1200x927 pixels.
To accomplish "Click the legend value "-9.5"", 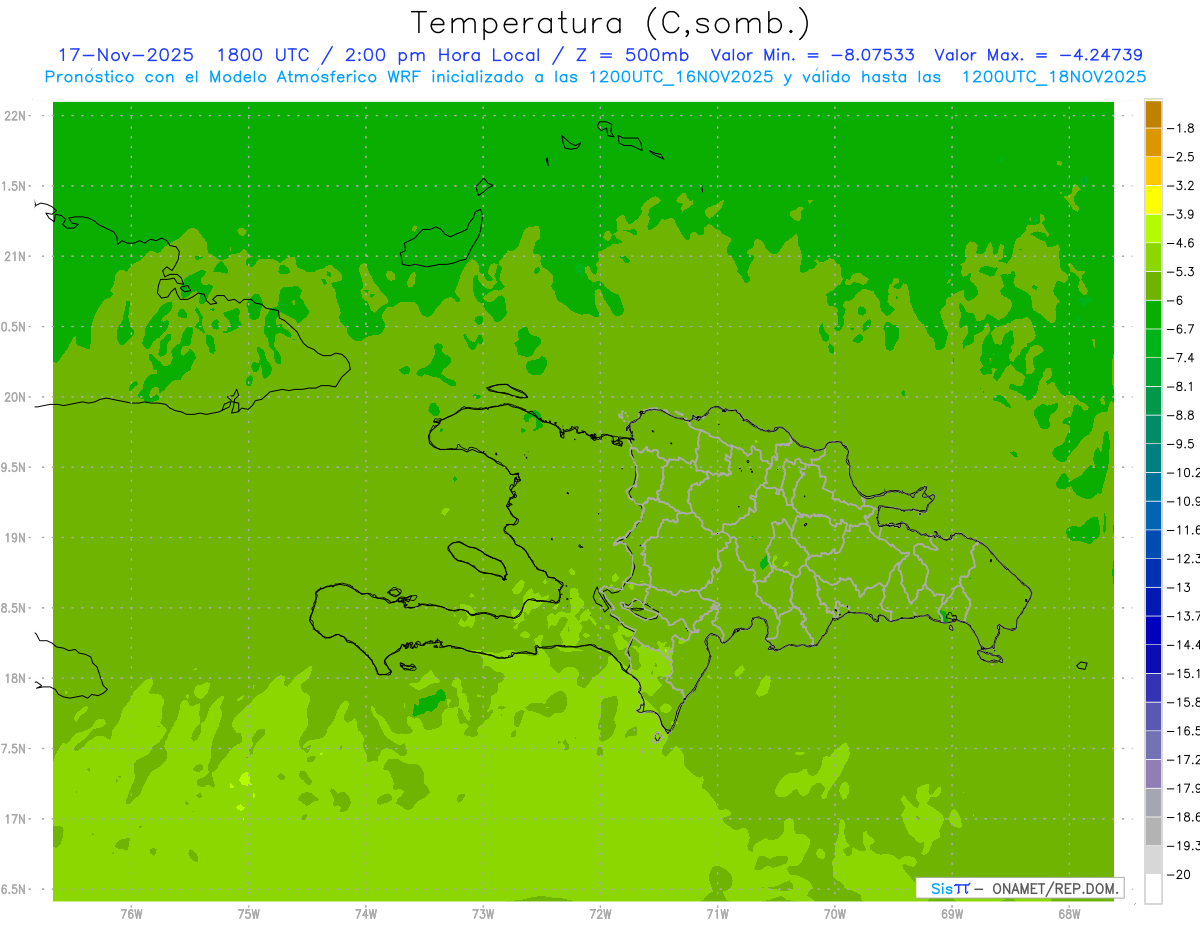I will coord(1182,444).
